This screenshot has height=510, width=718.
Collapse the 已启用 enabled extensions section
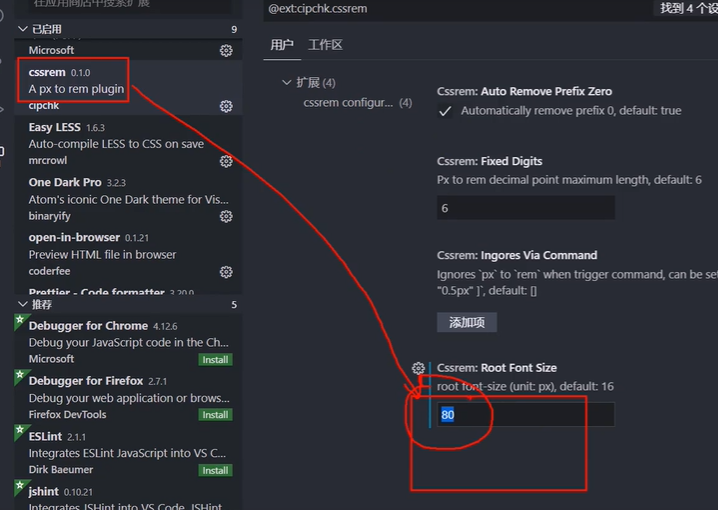coord(22,29)
